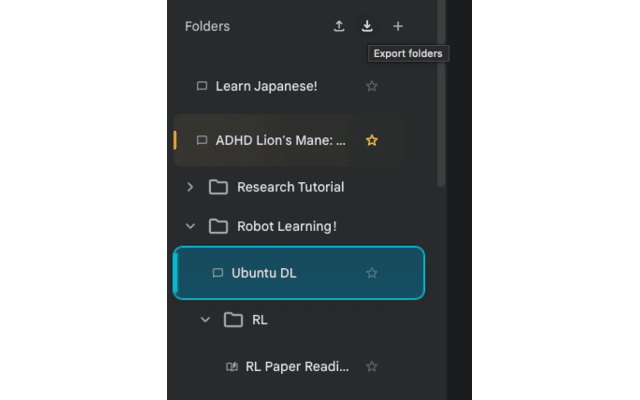Select the Research Tutorial folder name
Screen dimensions: 640x400
pos(291,187)
